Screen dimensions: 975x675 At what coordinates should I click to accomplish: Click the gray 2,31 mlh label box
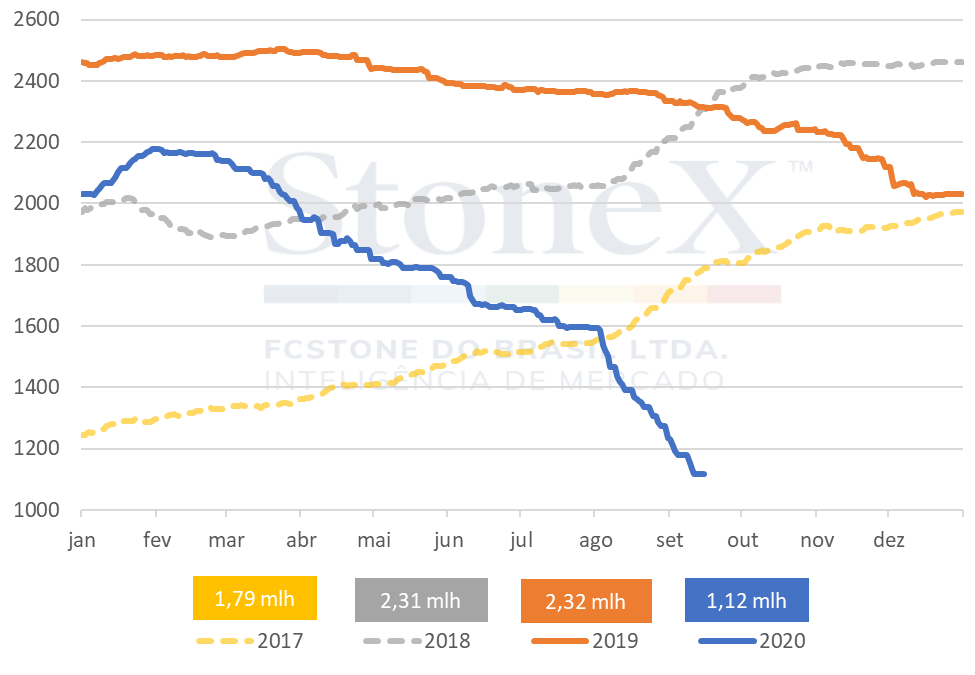[x=421, y=600]
